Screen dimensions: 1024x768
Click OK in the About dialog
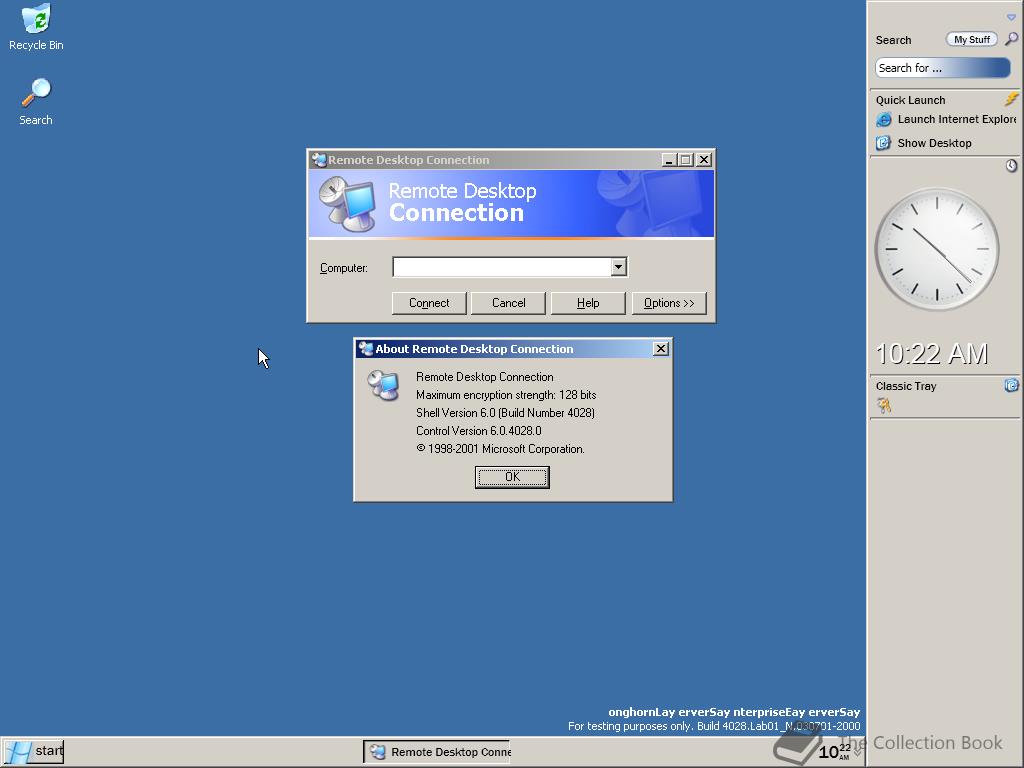coord(512,477)
